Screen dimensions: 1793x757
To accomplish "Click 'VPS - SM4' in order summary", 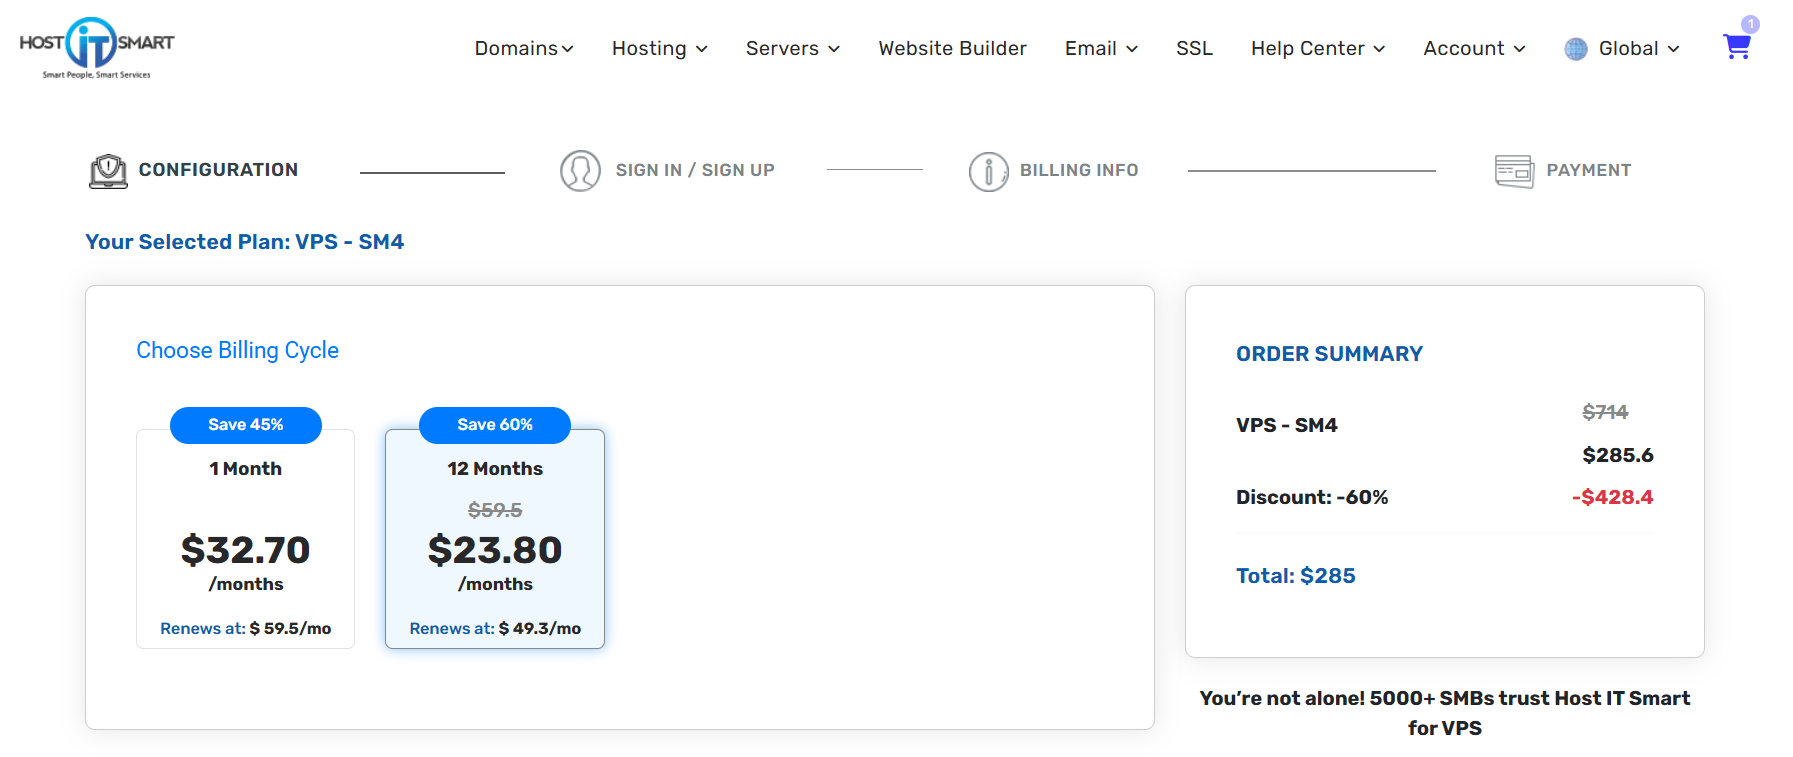I will [1286, 425].
